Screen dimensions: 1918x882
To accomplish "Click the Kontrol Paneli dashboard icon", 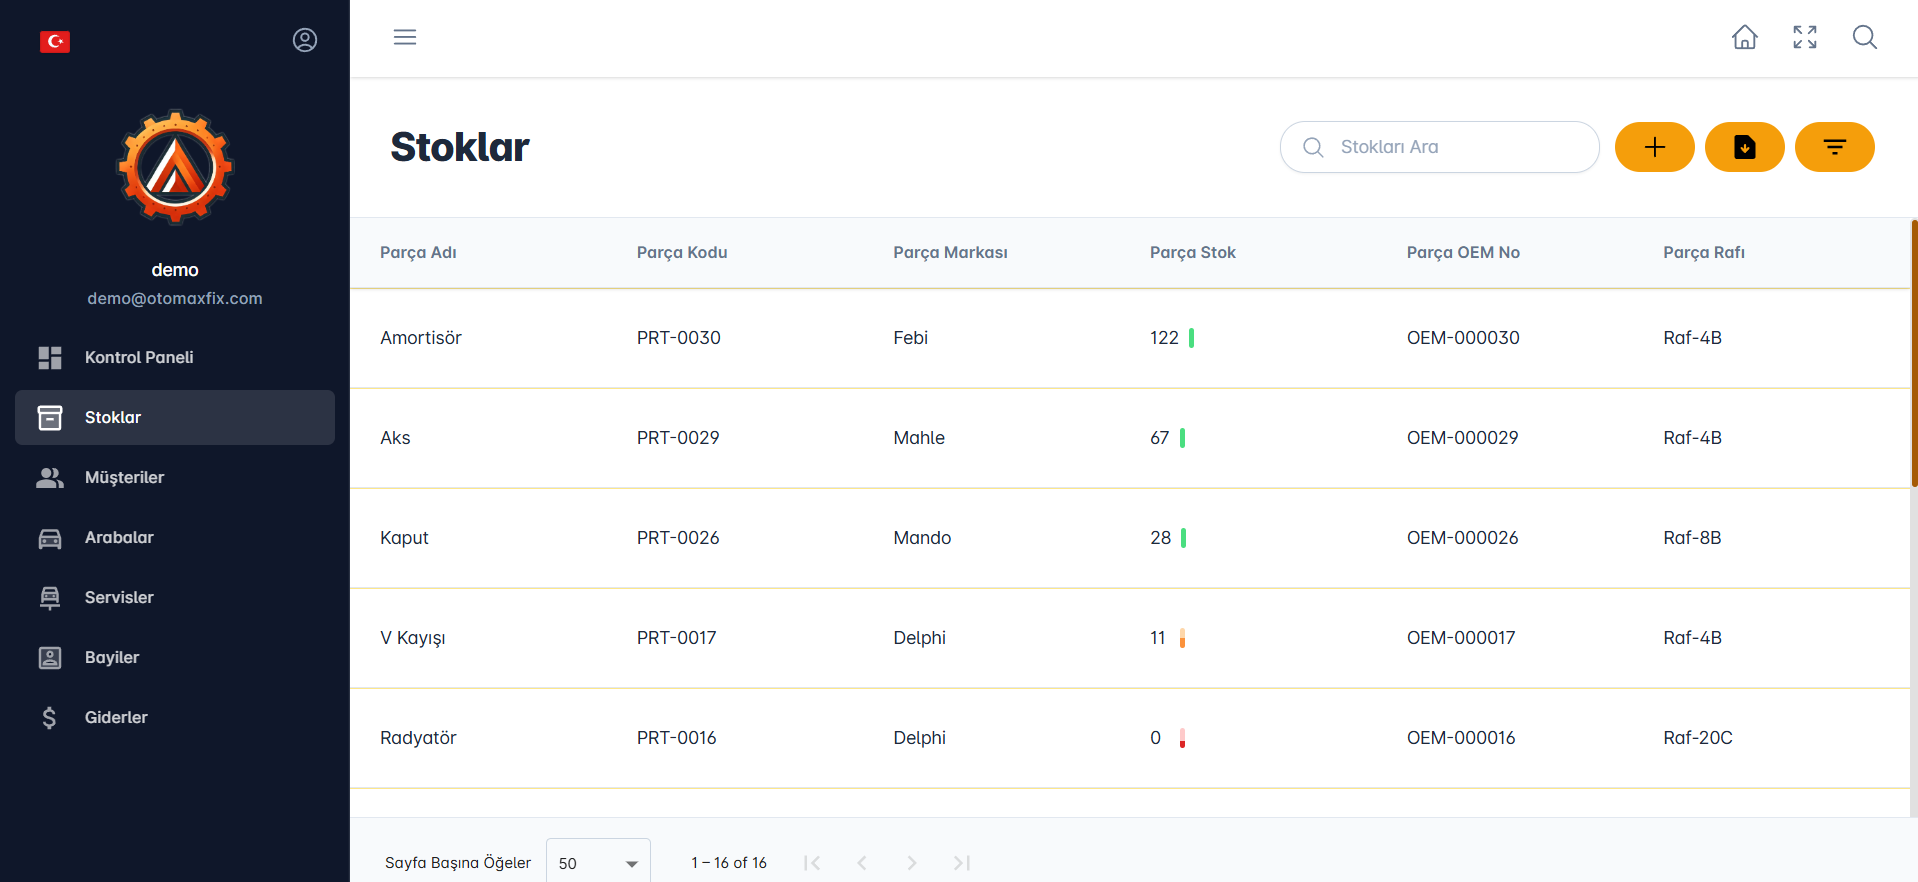I will click(x=50, y=358).
